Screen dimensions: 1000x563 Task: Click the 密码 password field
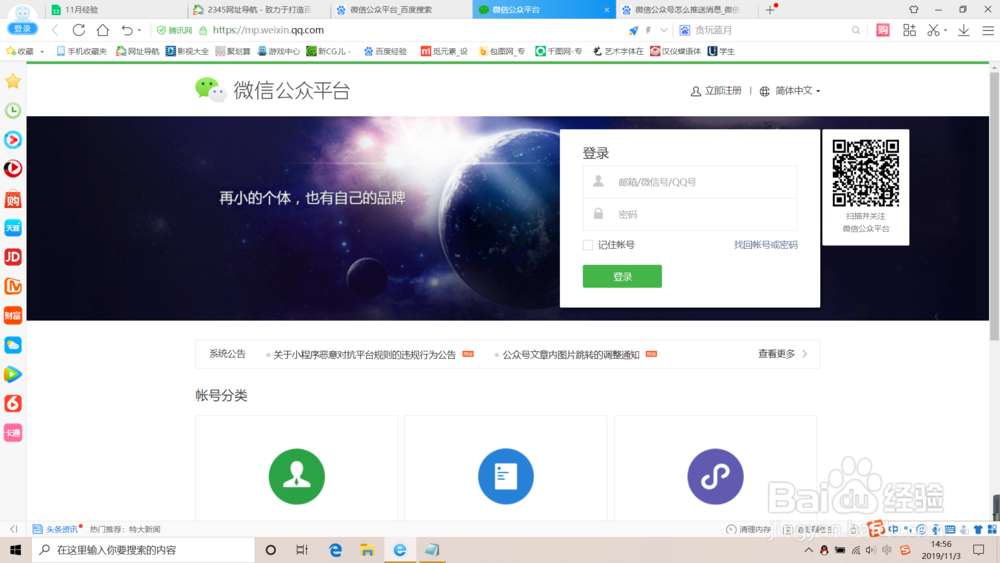click(x=690, y=214)
